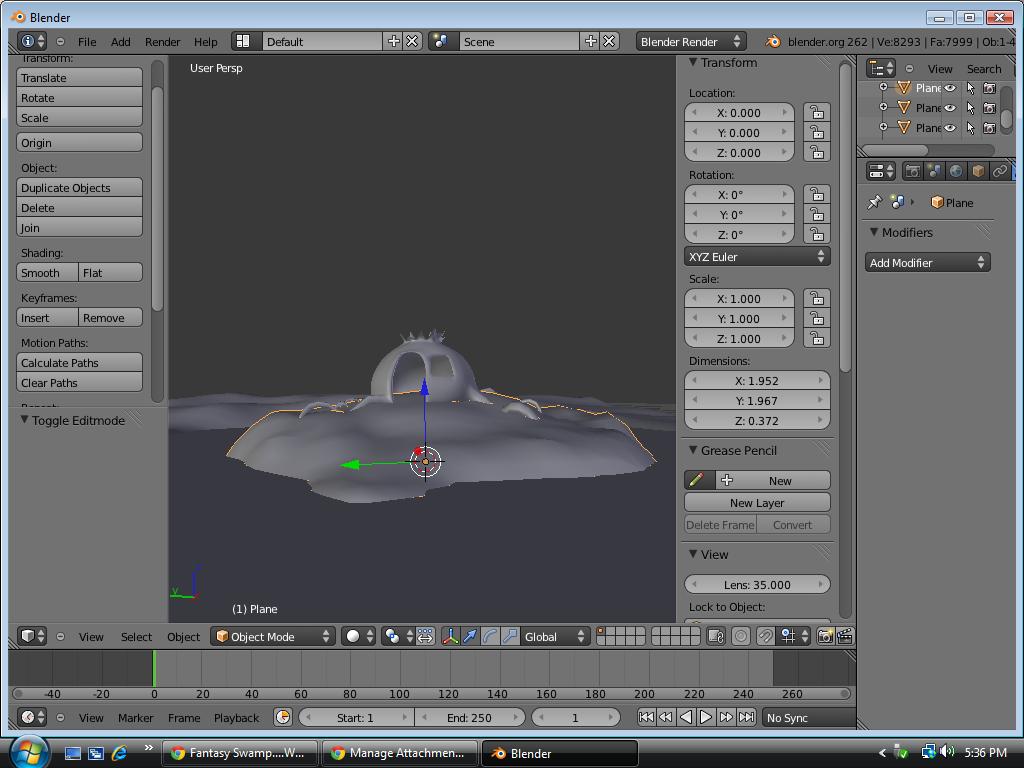Enable the translate manipulator arrow
This screenshot has height=768, width=1024.
coord(470,636)
